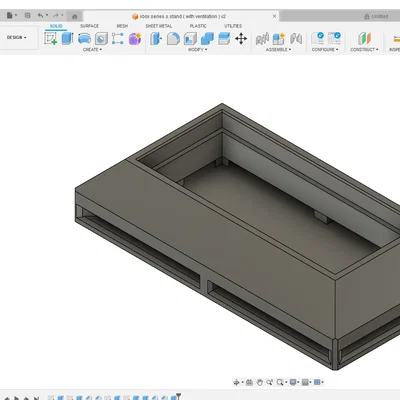Select the Revolve tool icon
400x400 pixels.
click(x=84, y=39)
